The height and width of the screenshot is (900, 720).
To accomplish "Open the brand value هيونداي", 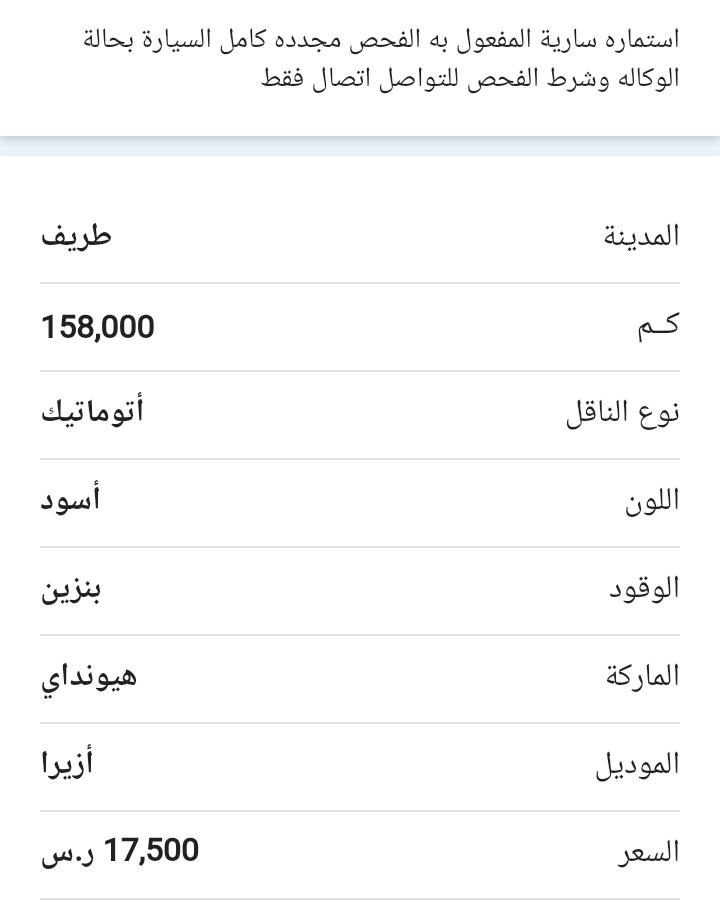I will point(89,678).
